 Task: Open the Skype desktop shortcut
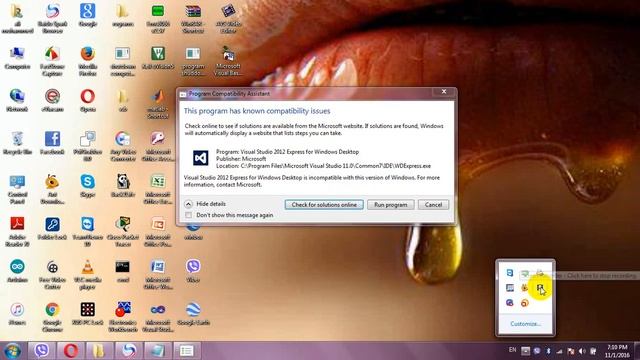point(87,186)
